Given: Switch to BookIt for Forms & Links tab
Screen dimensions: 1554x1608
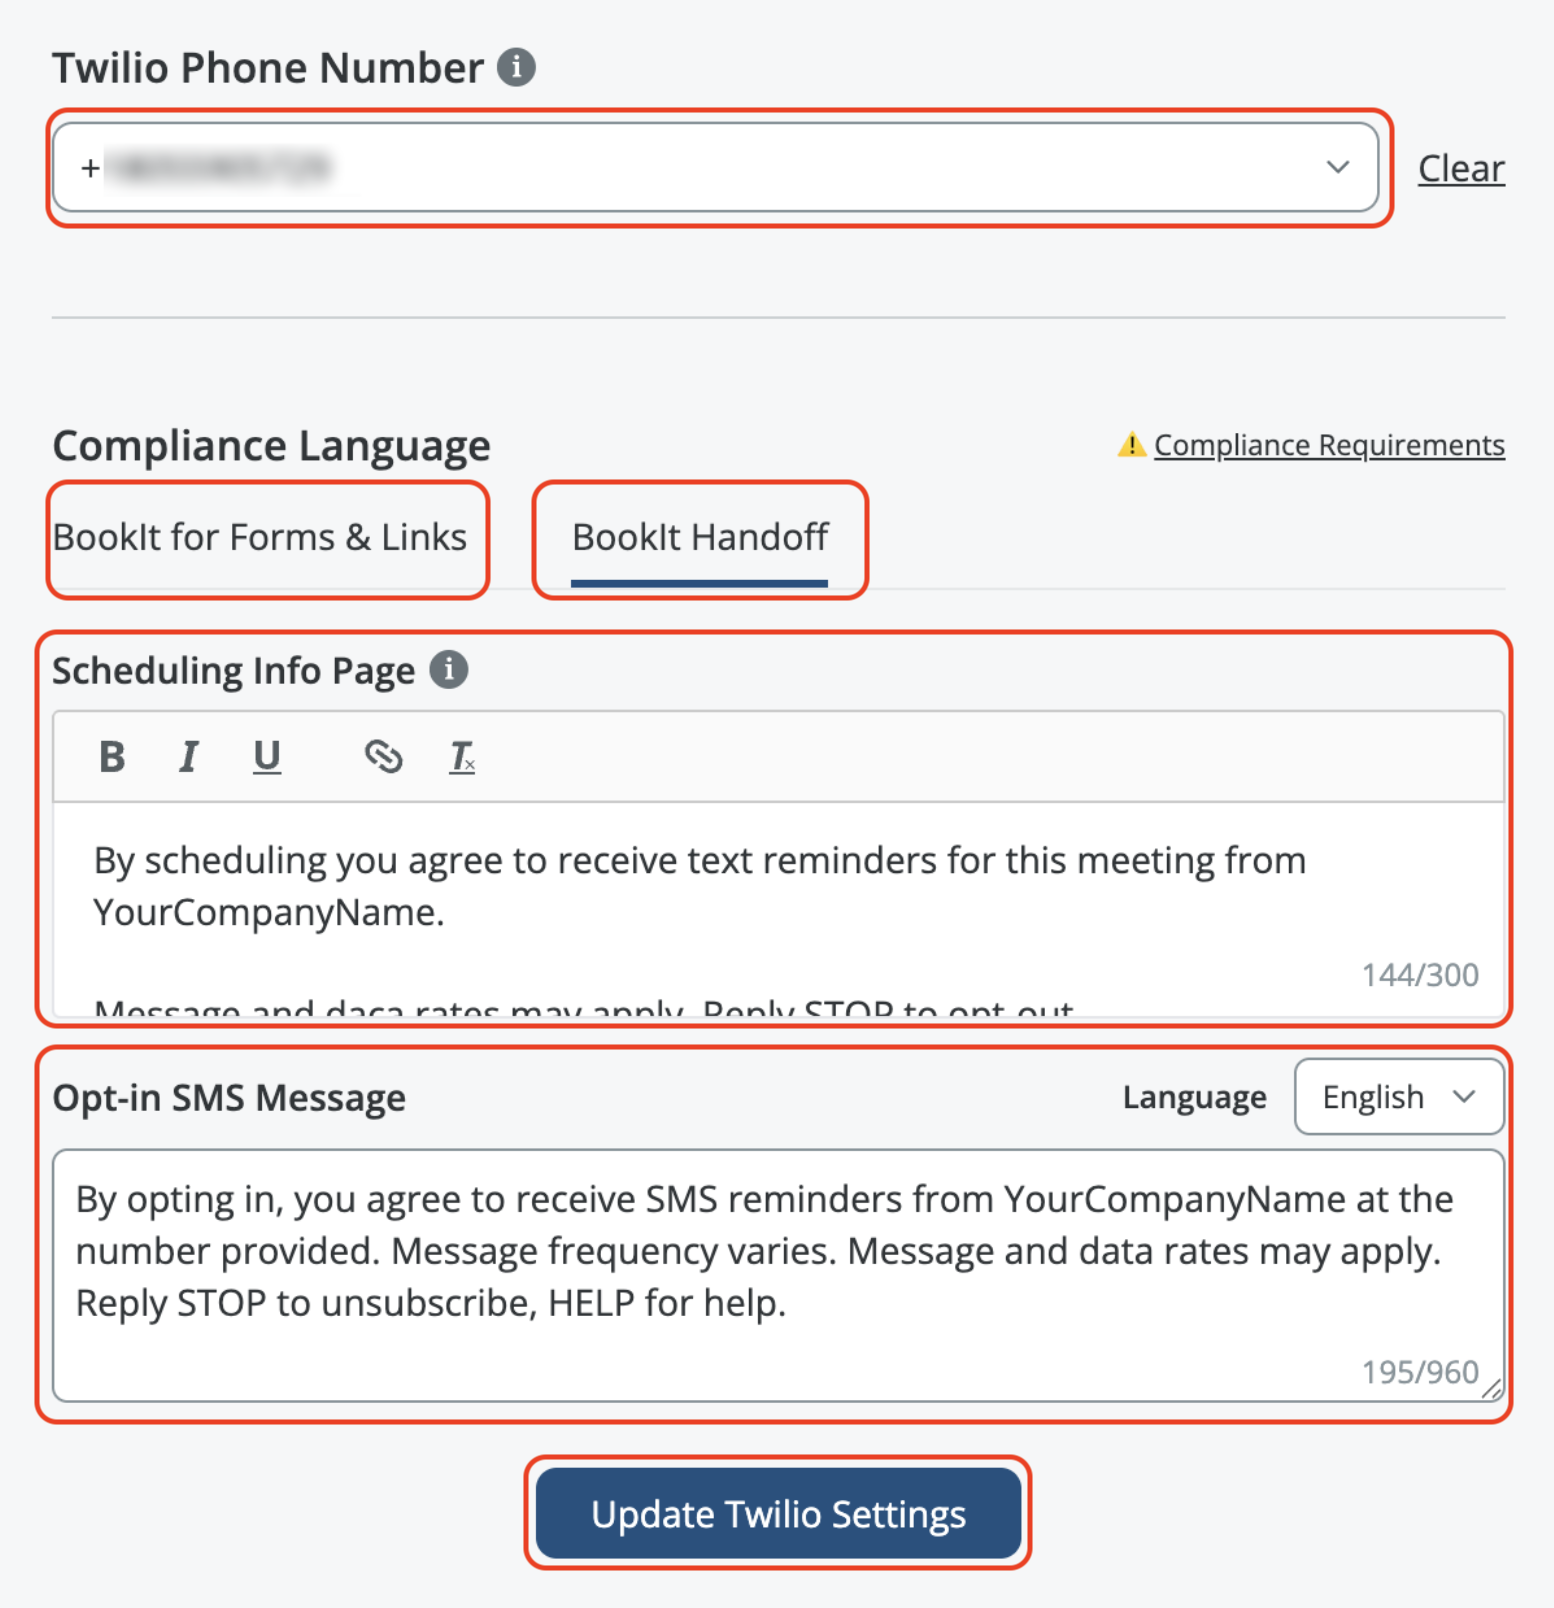Looking at the screenshot, I should (x=260, y=538).
